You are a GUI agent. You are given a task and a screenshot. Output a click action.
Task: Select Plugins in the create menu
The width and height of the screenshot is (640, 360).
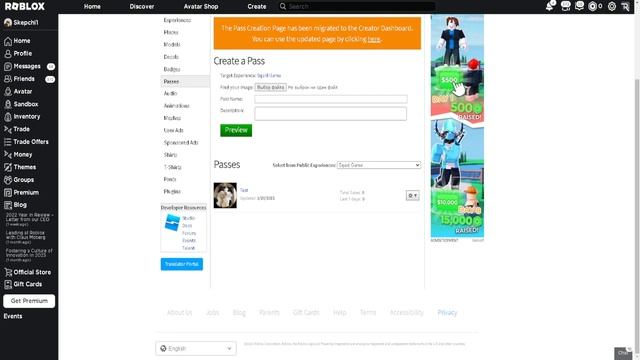pos(172,191)
